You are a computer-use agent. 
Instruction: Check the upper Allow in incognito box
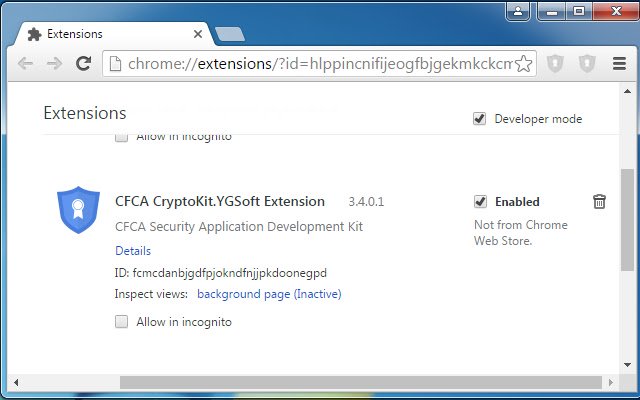pyautogui.click(x=121, y=137)
